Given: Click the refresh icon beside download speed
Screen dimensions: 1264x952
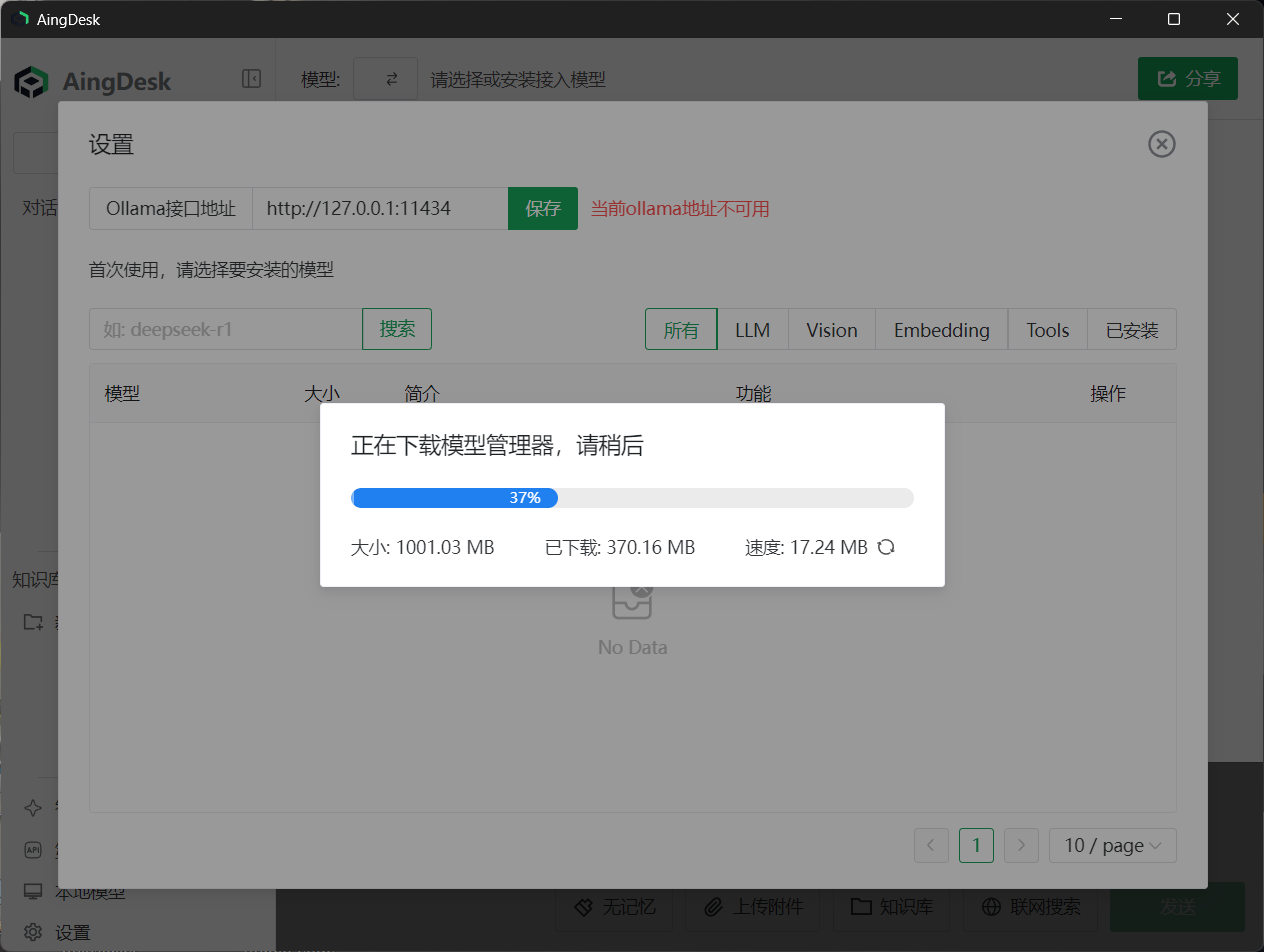Looking at the screenshot, I should point(885,547).
